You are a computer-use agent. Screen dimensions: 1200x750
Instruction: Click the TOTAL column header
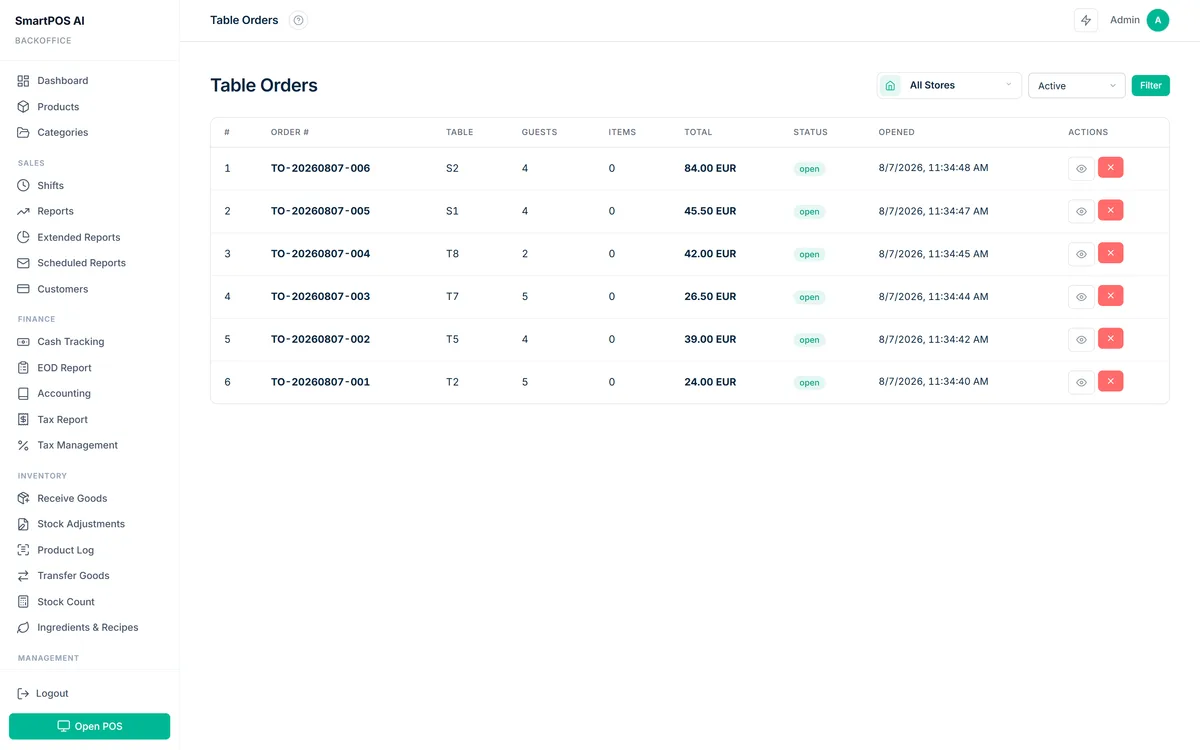698,132
